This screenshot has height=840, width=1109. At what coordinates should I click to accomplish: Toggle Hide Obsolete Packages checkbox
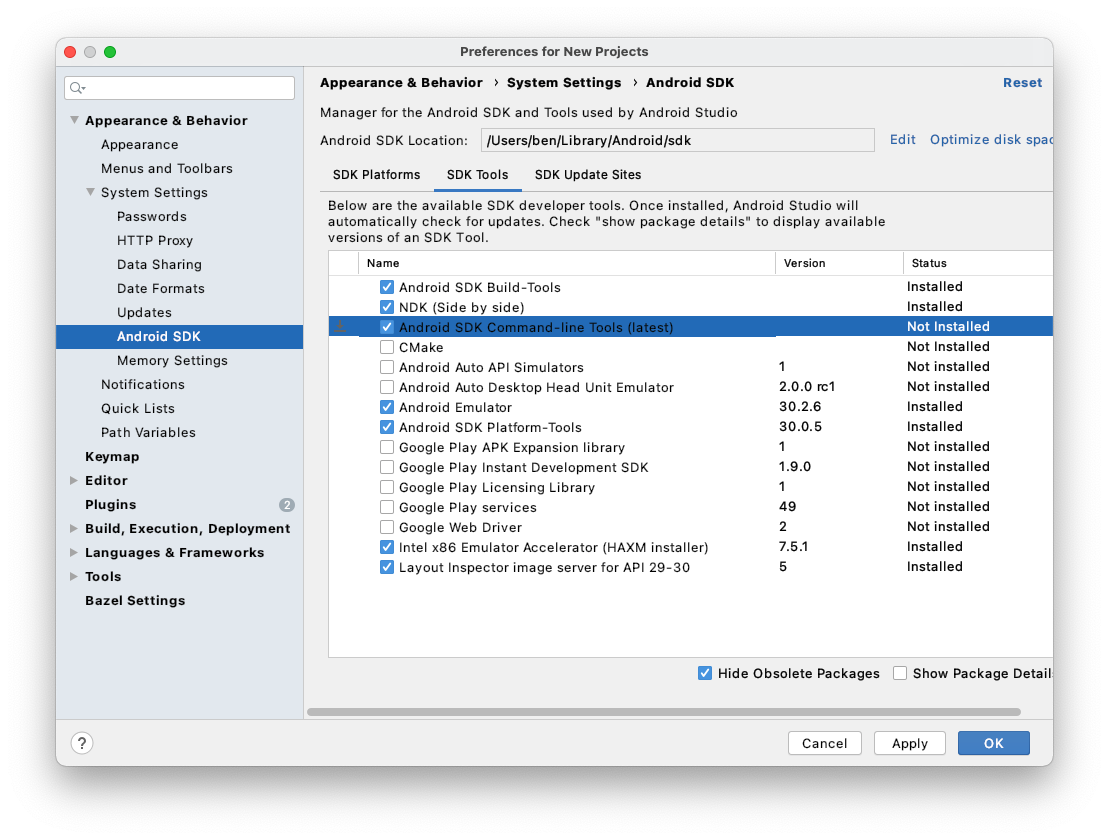pos(705,673)
